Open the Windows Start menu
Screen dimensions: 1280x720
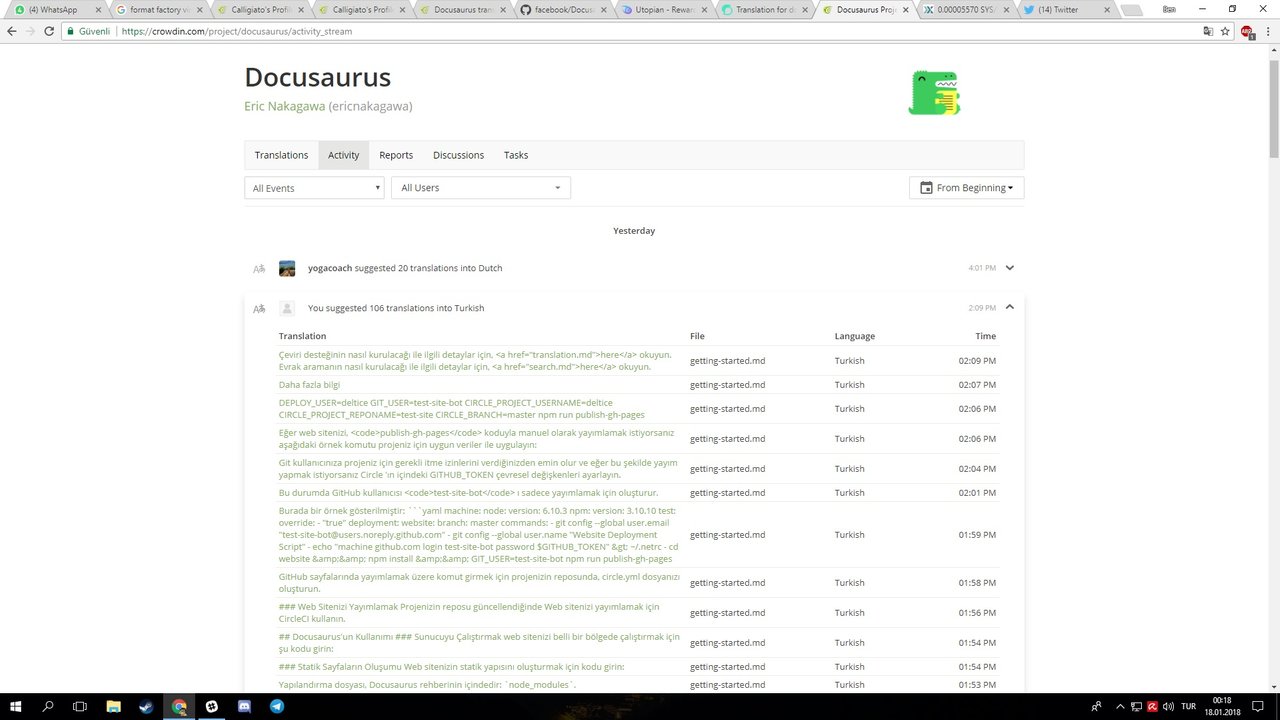coord(16,706)
